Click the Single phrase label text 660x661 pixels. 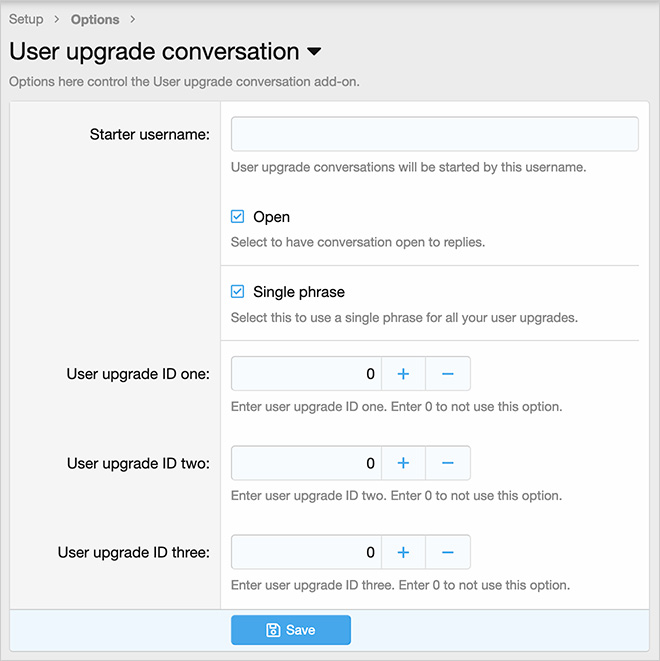299,292
